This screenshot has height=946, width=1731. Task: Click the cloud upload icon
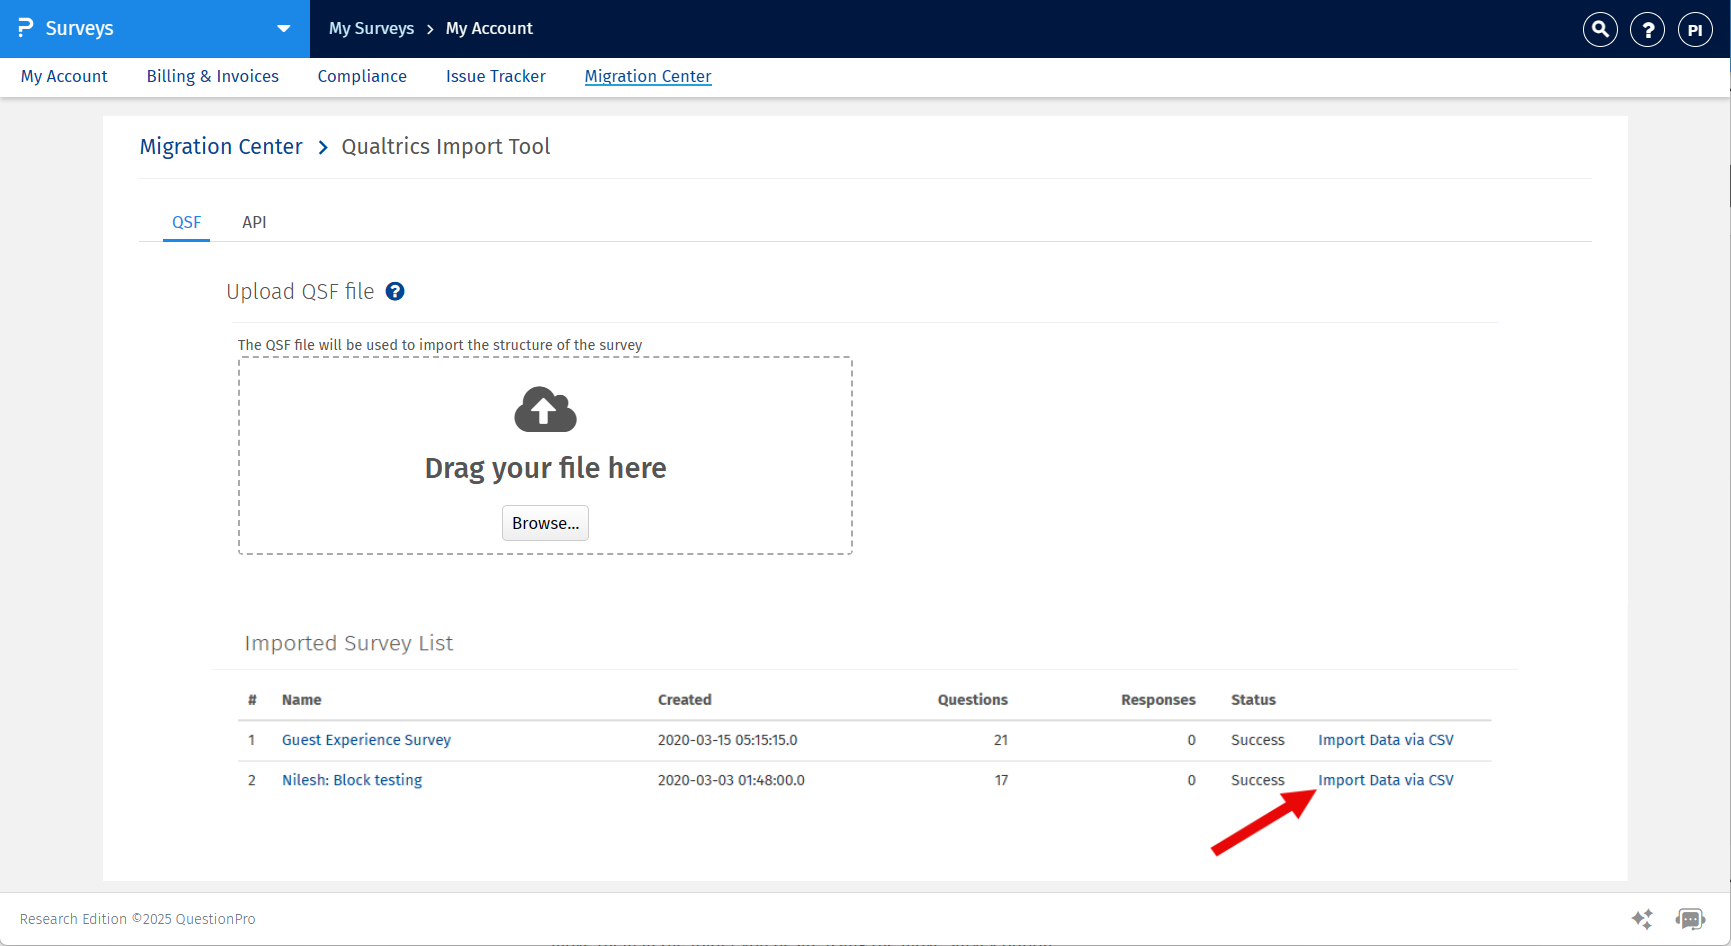pyautogui.click(x=545, y=410)
